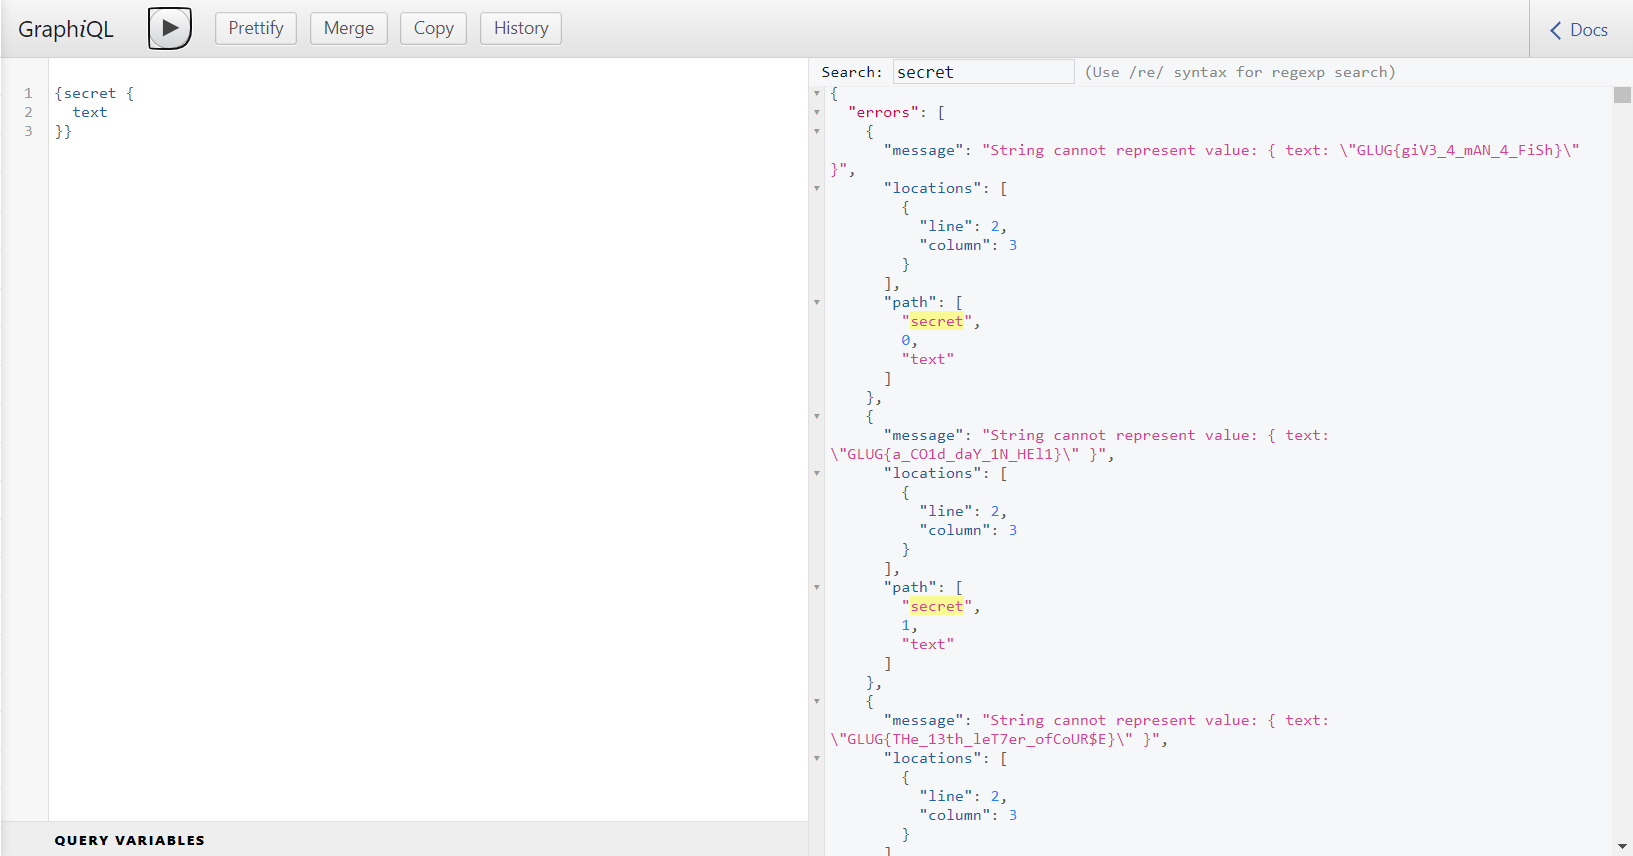Fold the second "path" array
Image resolution: width=1633 pixels, height=856 pixels.
tap(817, 587)
